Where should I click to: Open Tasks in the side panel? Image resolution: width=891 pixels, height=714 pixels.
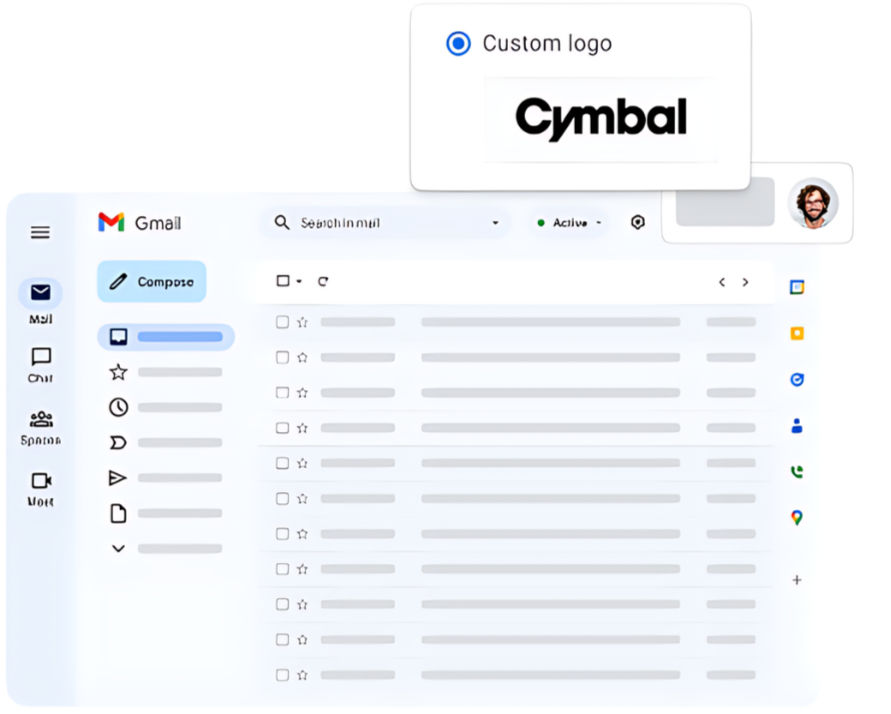point(797,379)
